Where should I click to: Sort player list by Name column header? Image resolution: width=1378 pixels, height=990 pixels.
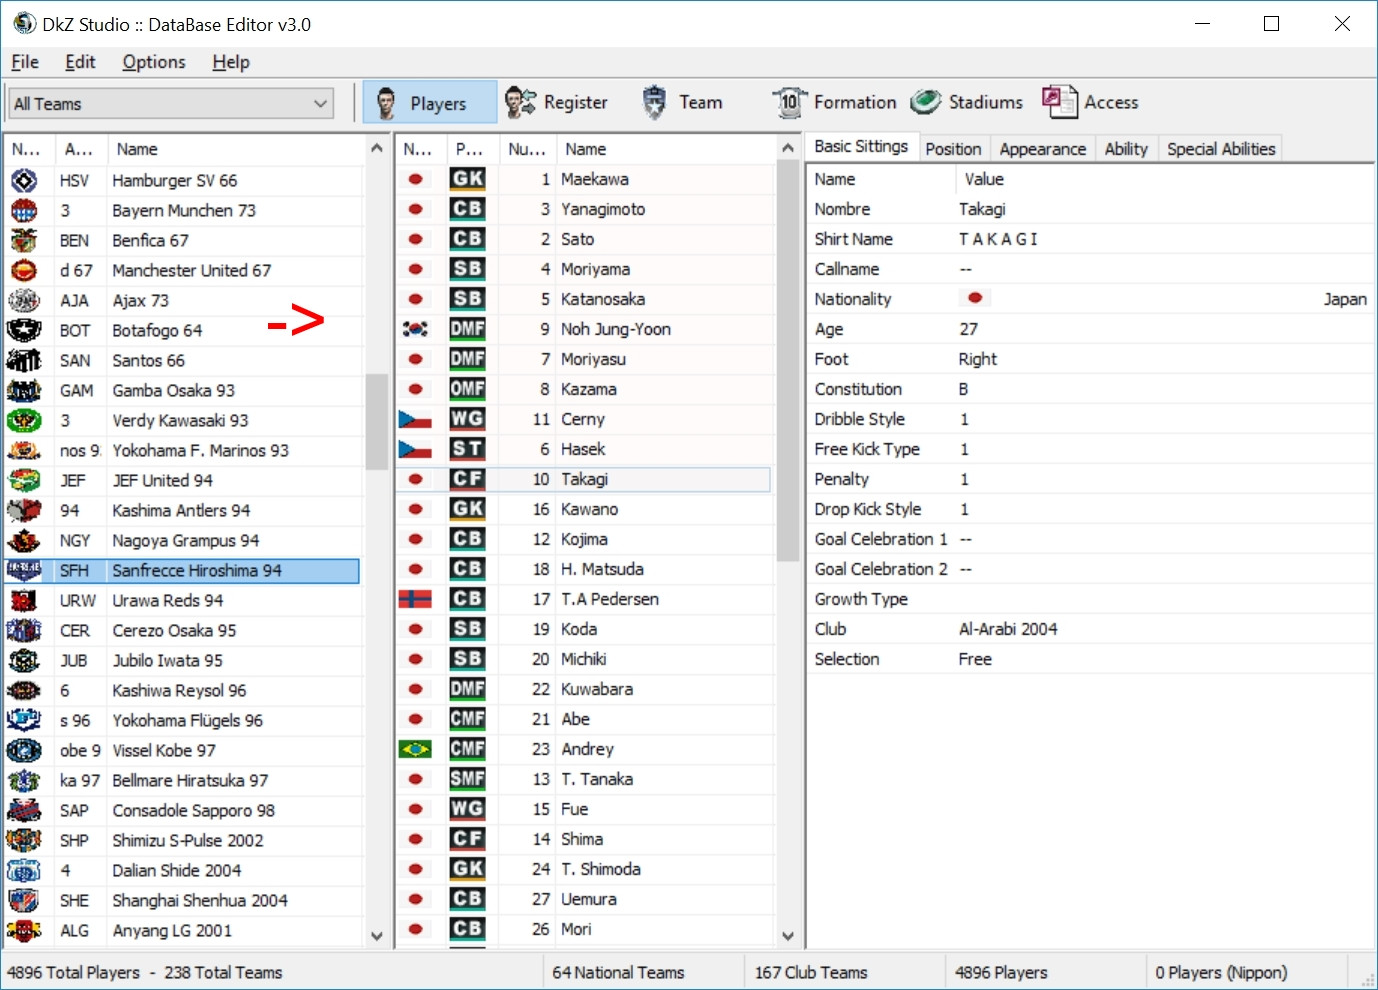click(666, 149)
